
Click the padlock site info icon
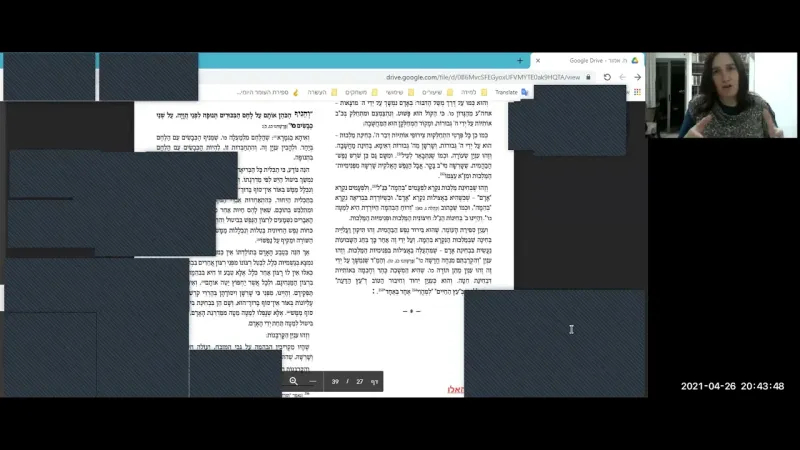587,77
